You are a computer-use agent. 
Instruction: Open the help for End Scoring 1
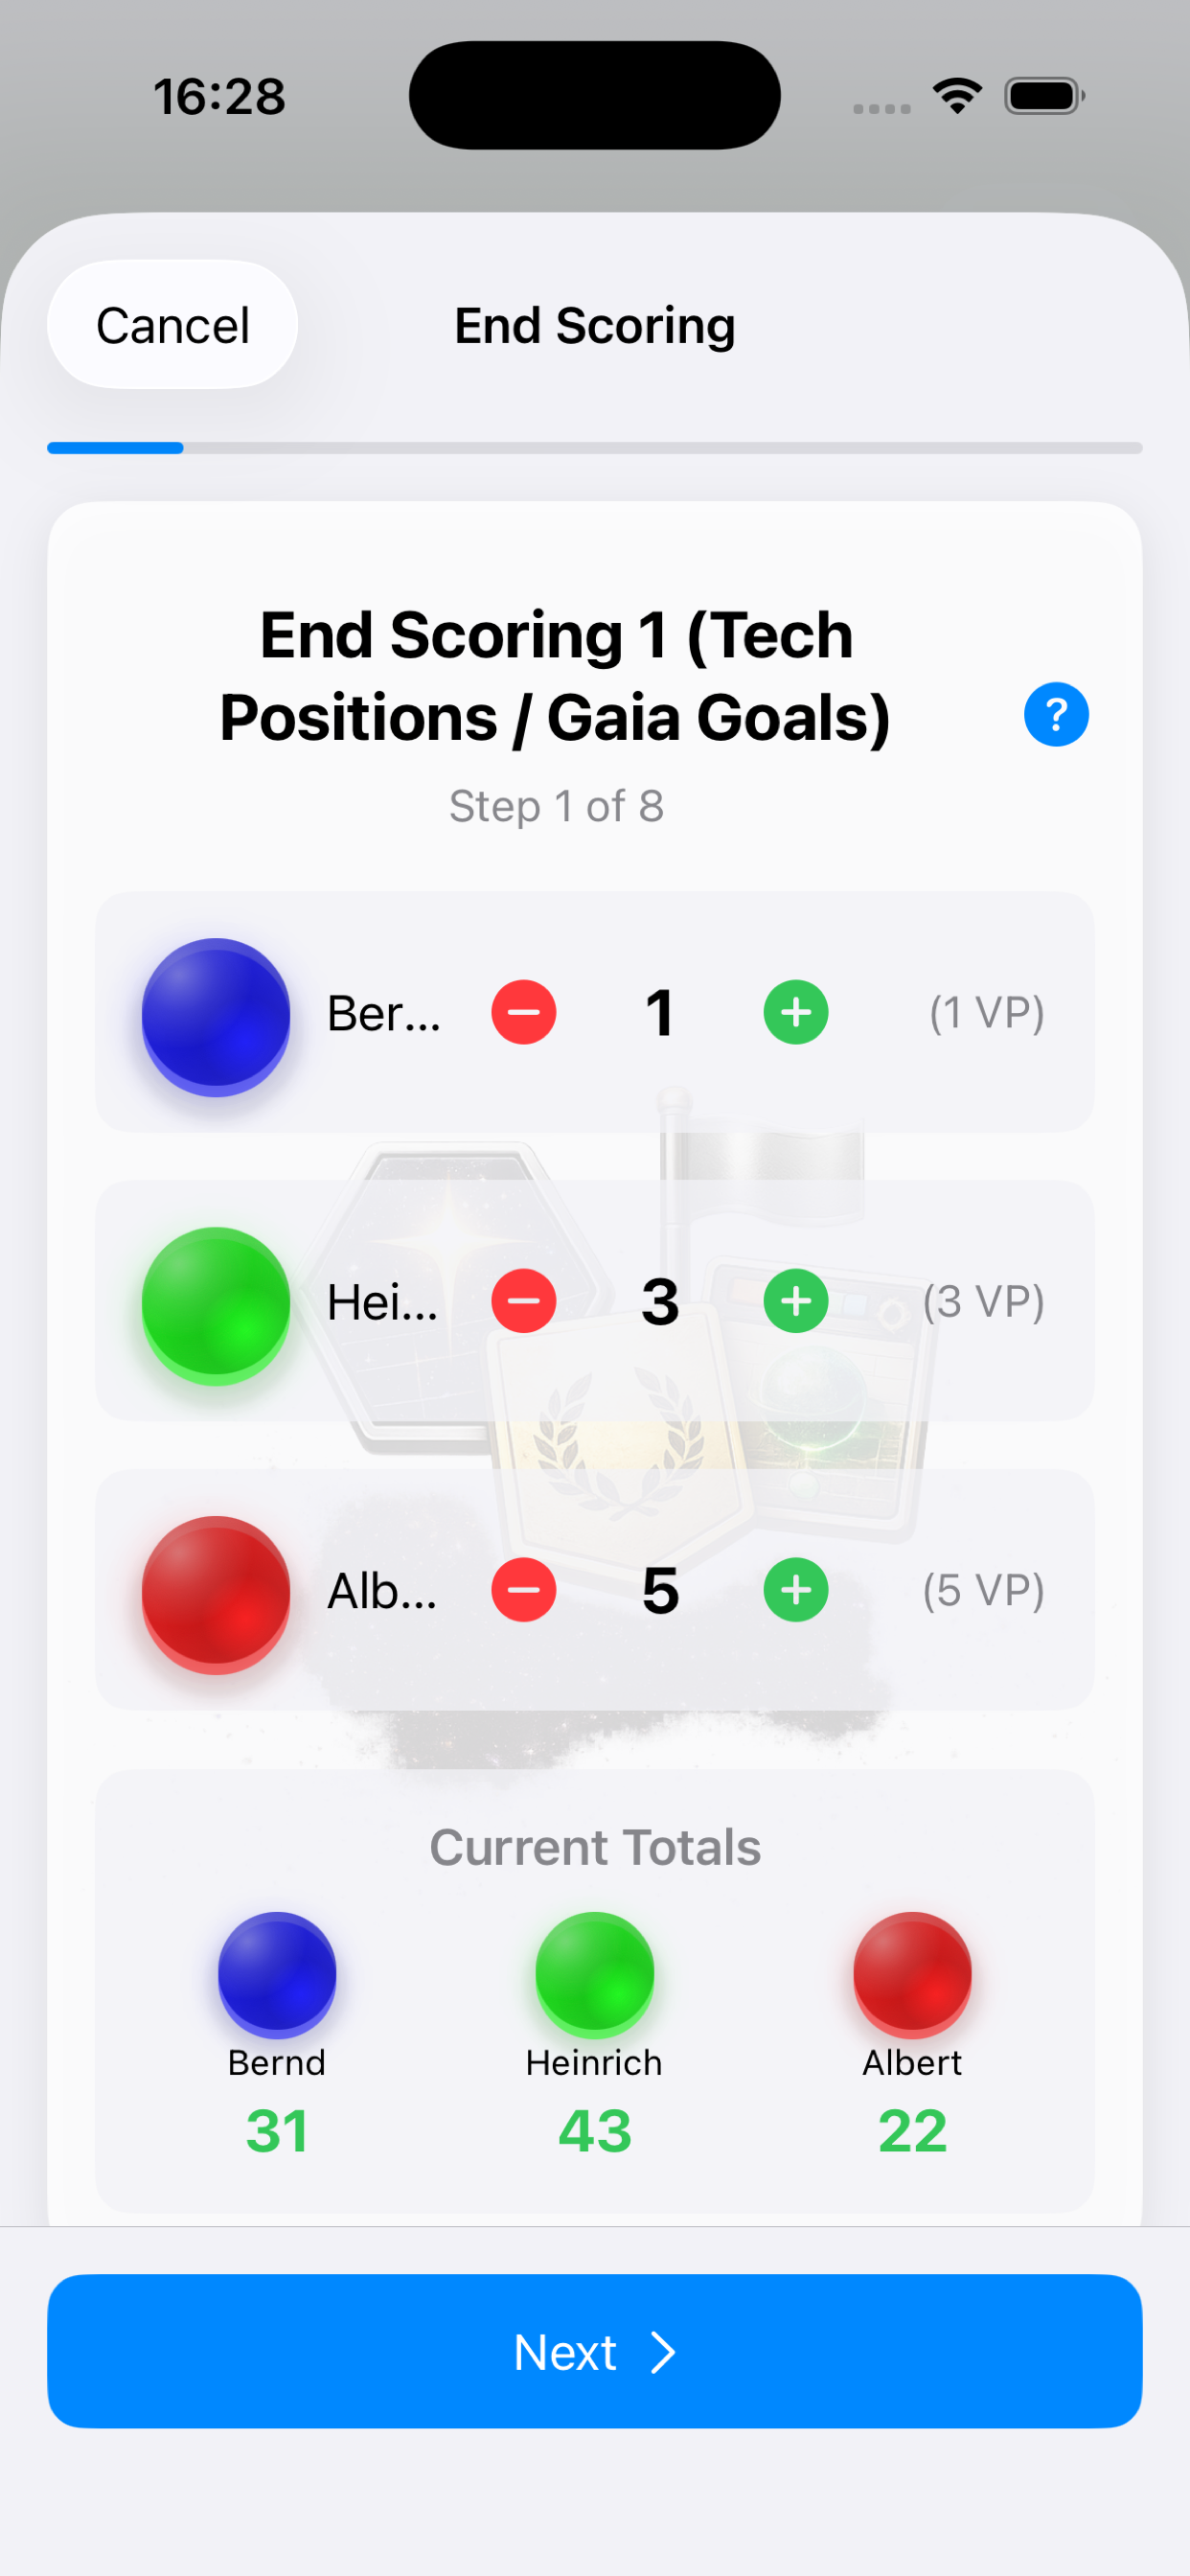(1056, 713)
